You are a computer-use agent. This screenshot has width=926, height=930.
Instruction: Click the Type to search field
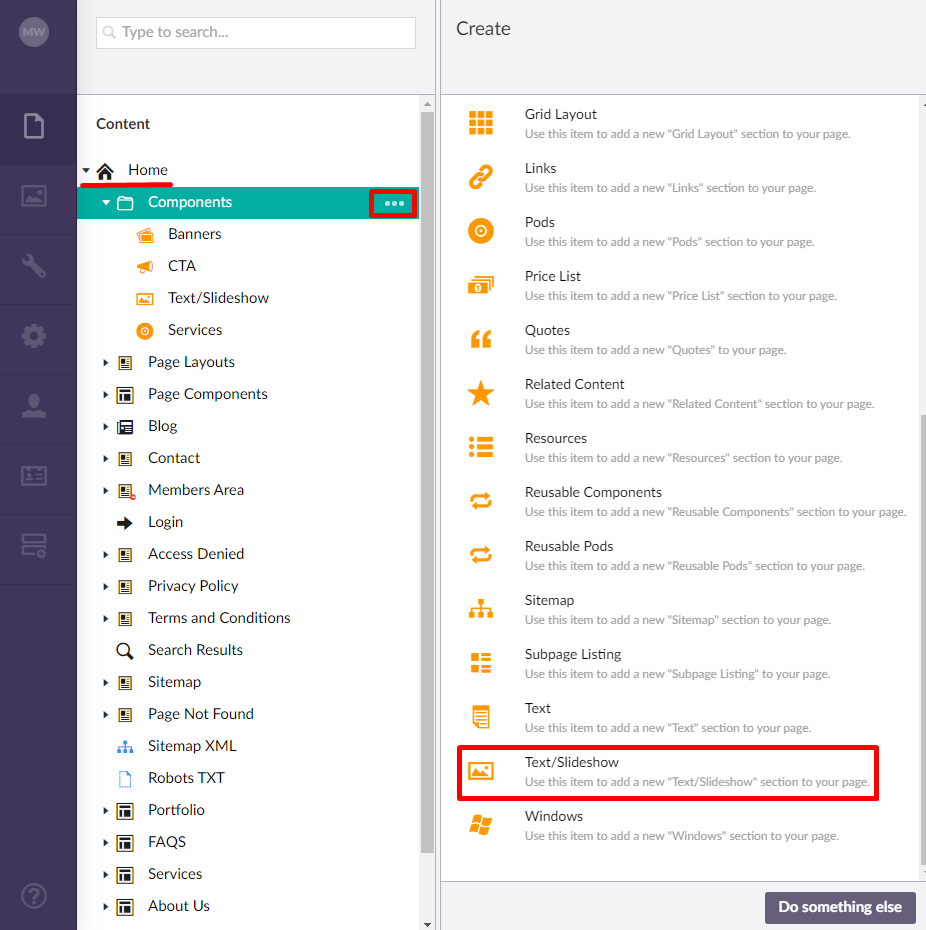coord(256,33)
